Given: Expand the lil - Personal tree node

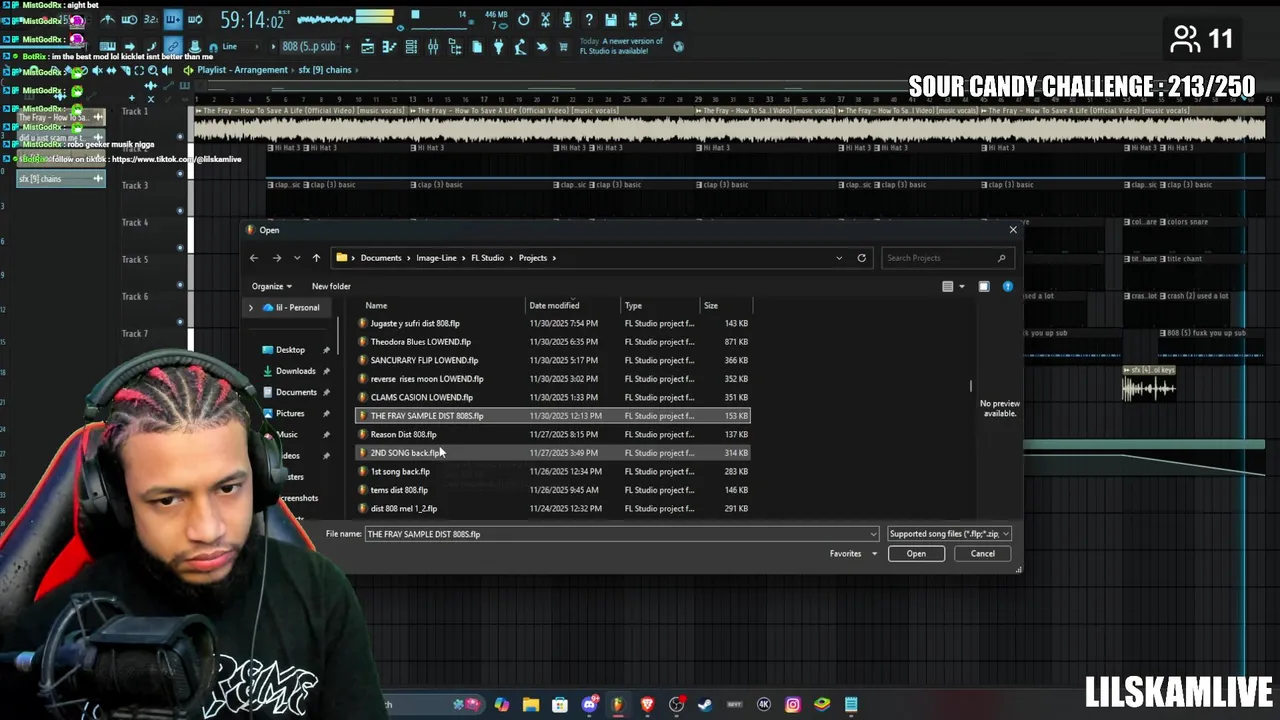Looking at the screenshot, I should 251,308.
